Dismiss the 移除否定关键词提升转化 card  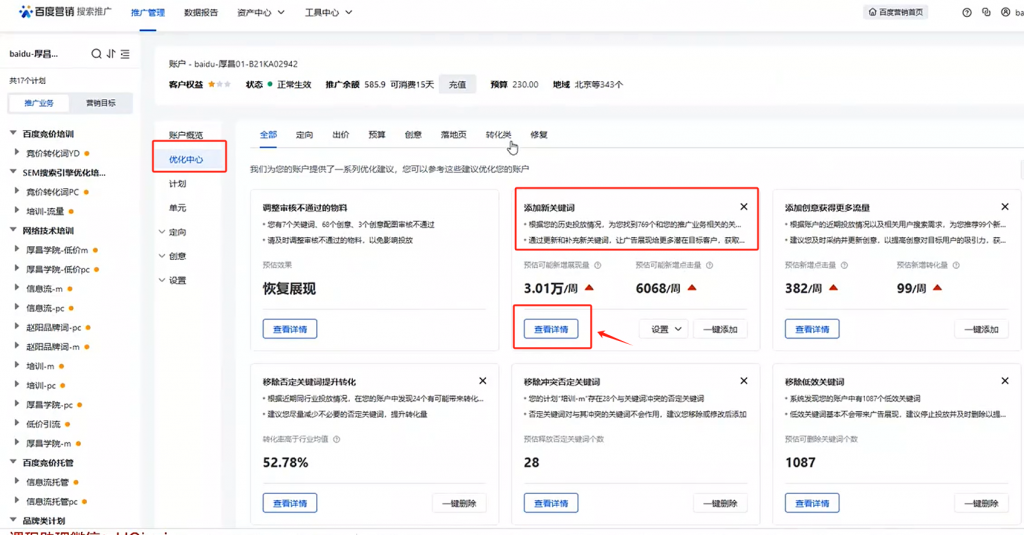pos(483,381)
